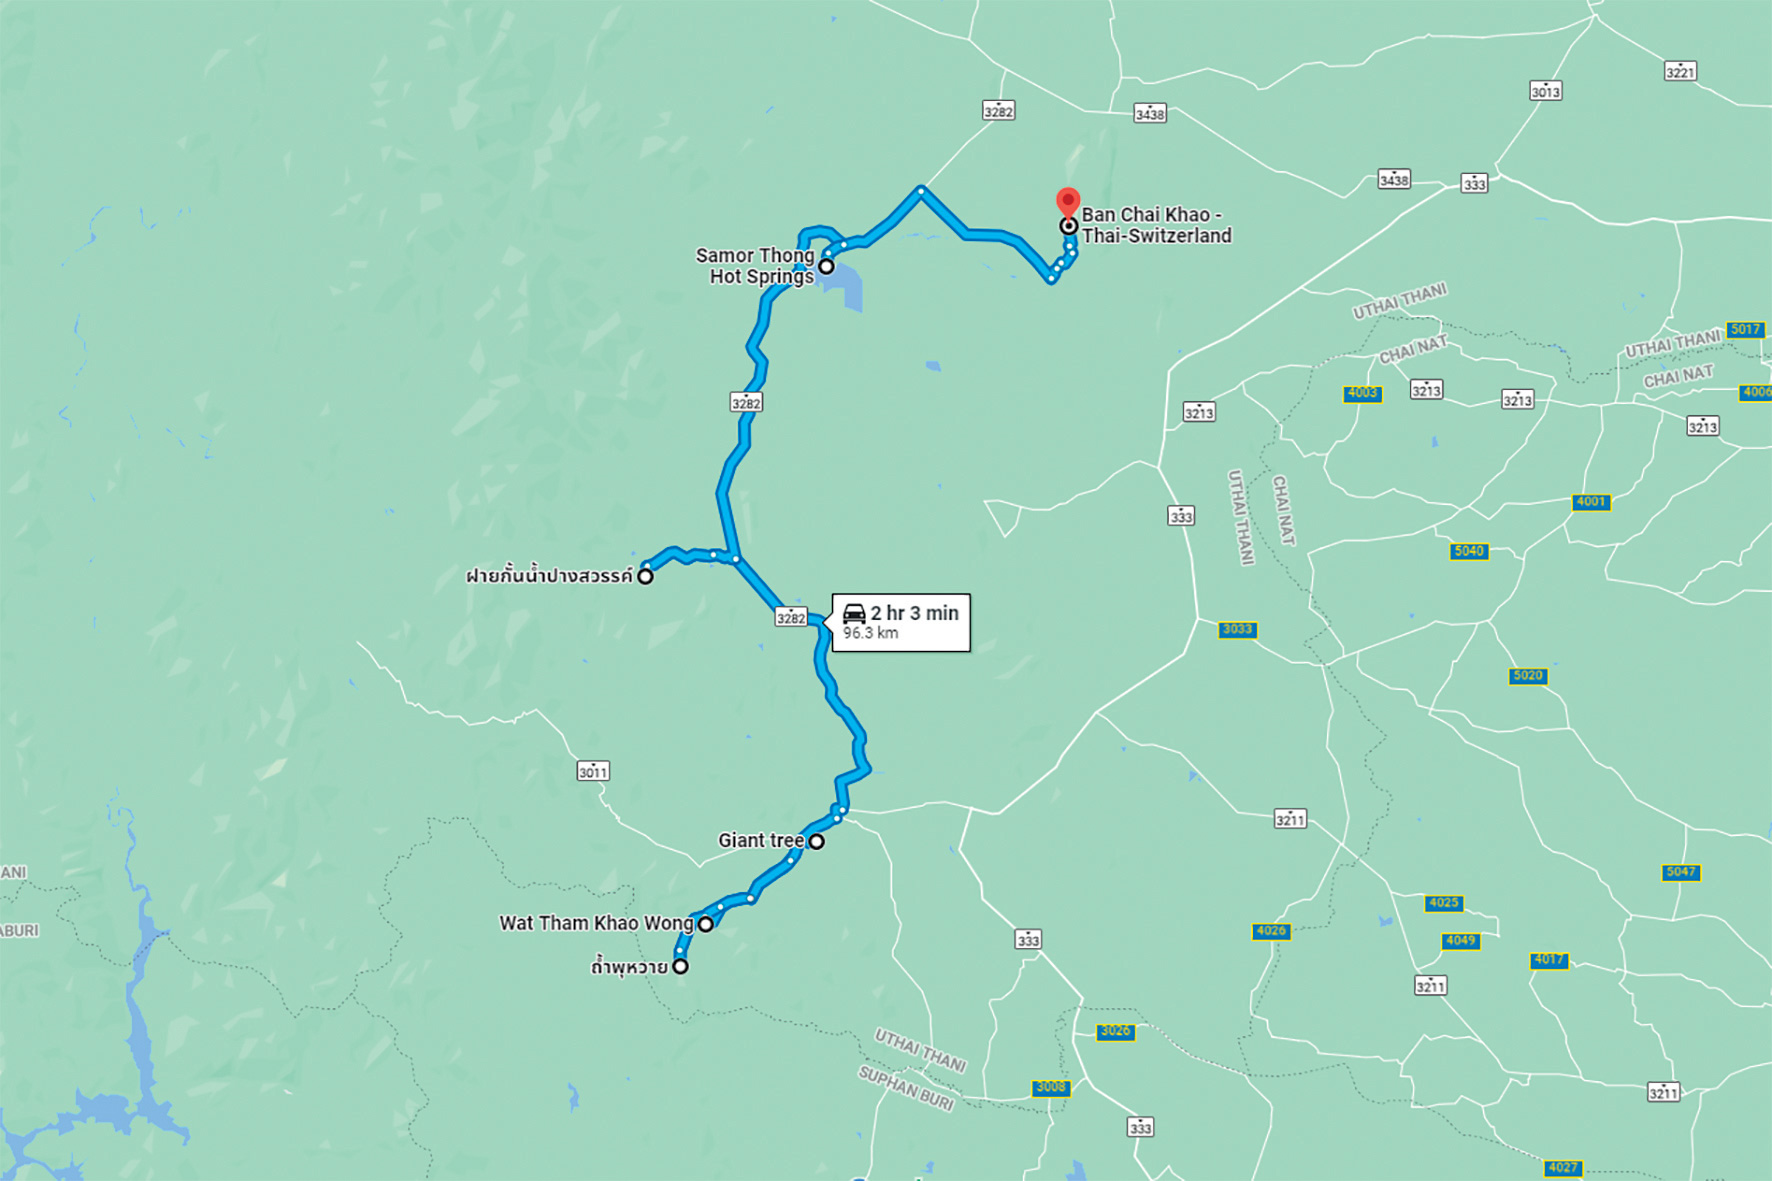This screenshot has height=1181, width=1772.
Task: Click the route peak north of hot springs
Action: 921,188
